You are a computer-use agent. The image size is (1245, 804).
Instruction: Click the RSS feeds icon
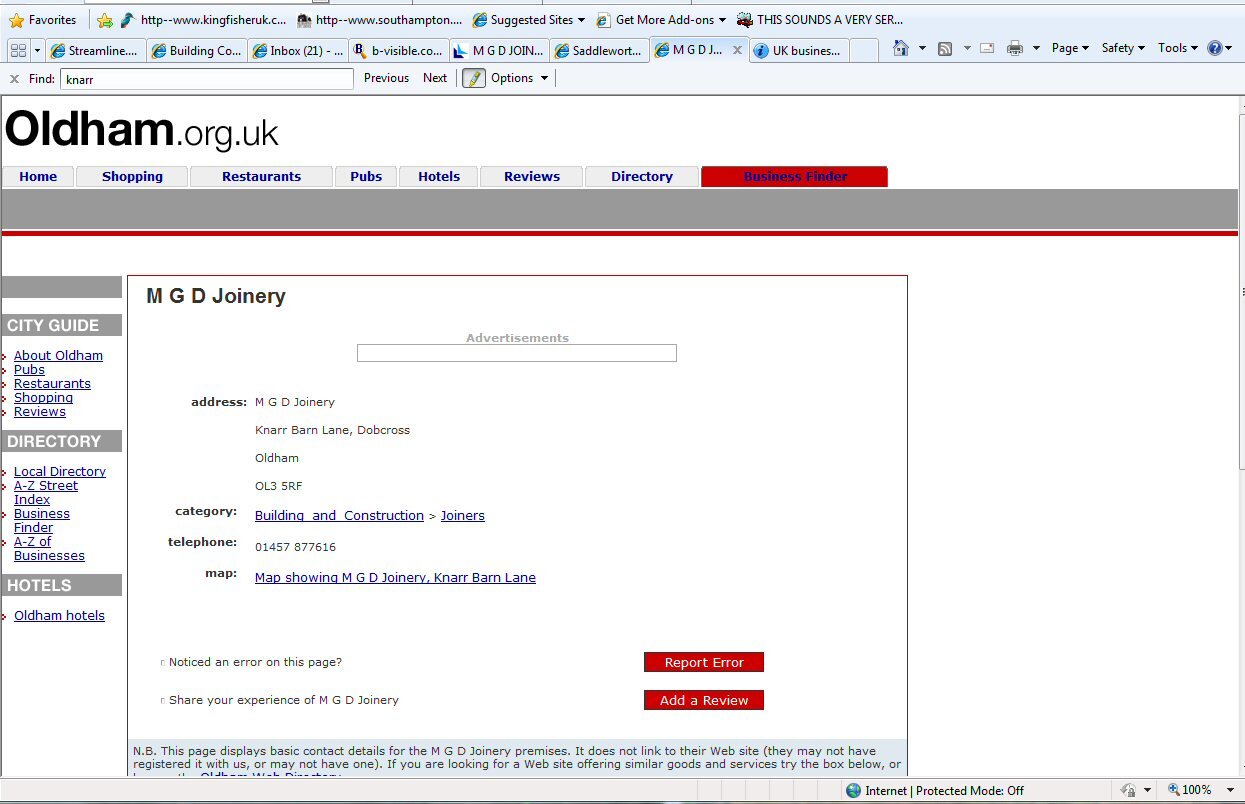(945, 48)
